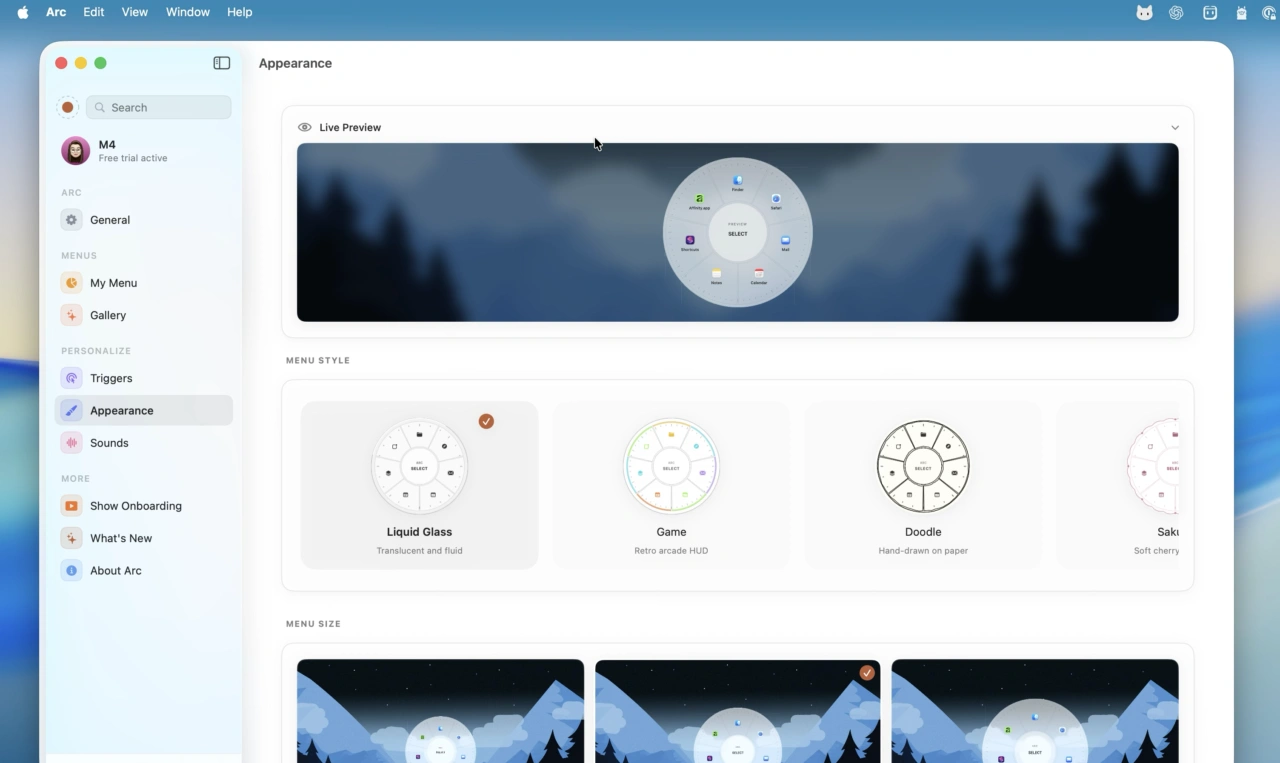The width and height of the screenshot is (1280, 763).
Task: Open the Edit menu
Action: point(94,12)
